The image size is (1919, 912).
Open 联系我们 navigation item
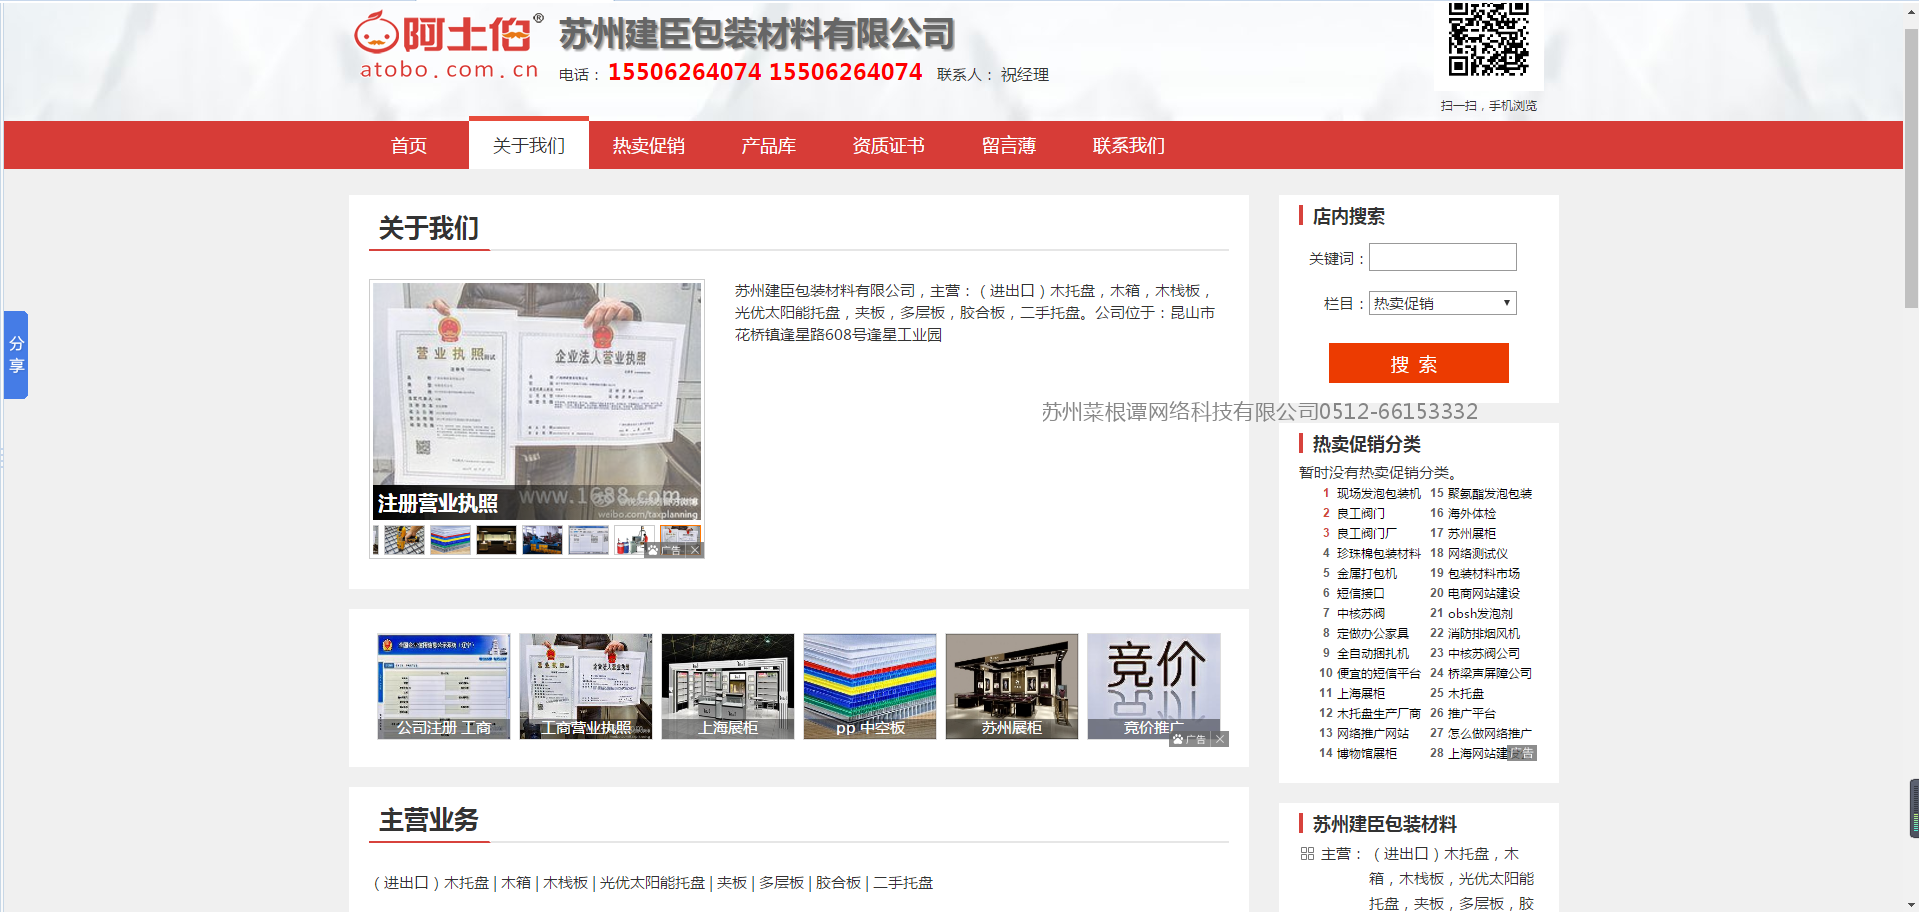(1129, 146)
